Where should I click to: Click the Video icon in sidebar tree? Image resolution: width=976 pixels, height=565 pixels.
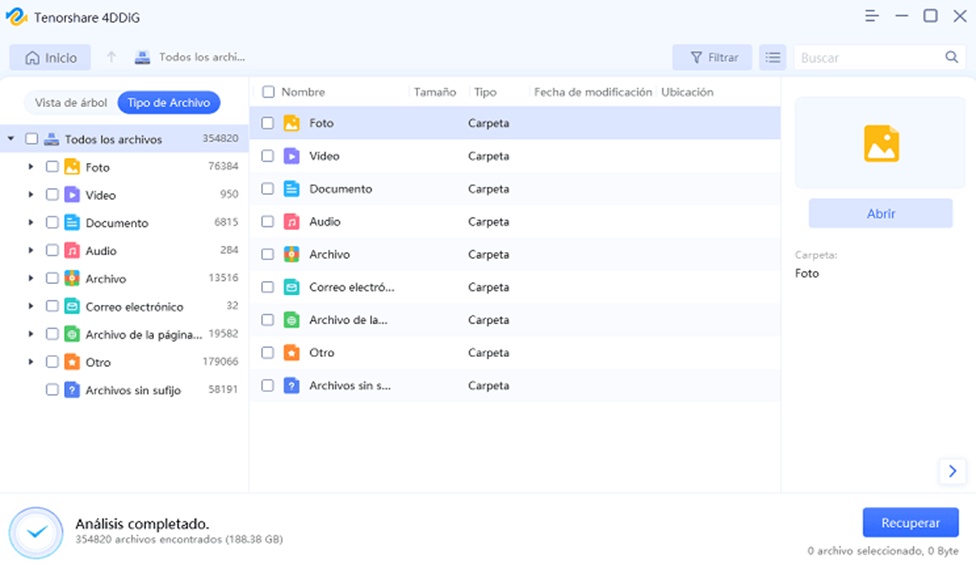(x=72, y=195)
